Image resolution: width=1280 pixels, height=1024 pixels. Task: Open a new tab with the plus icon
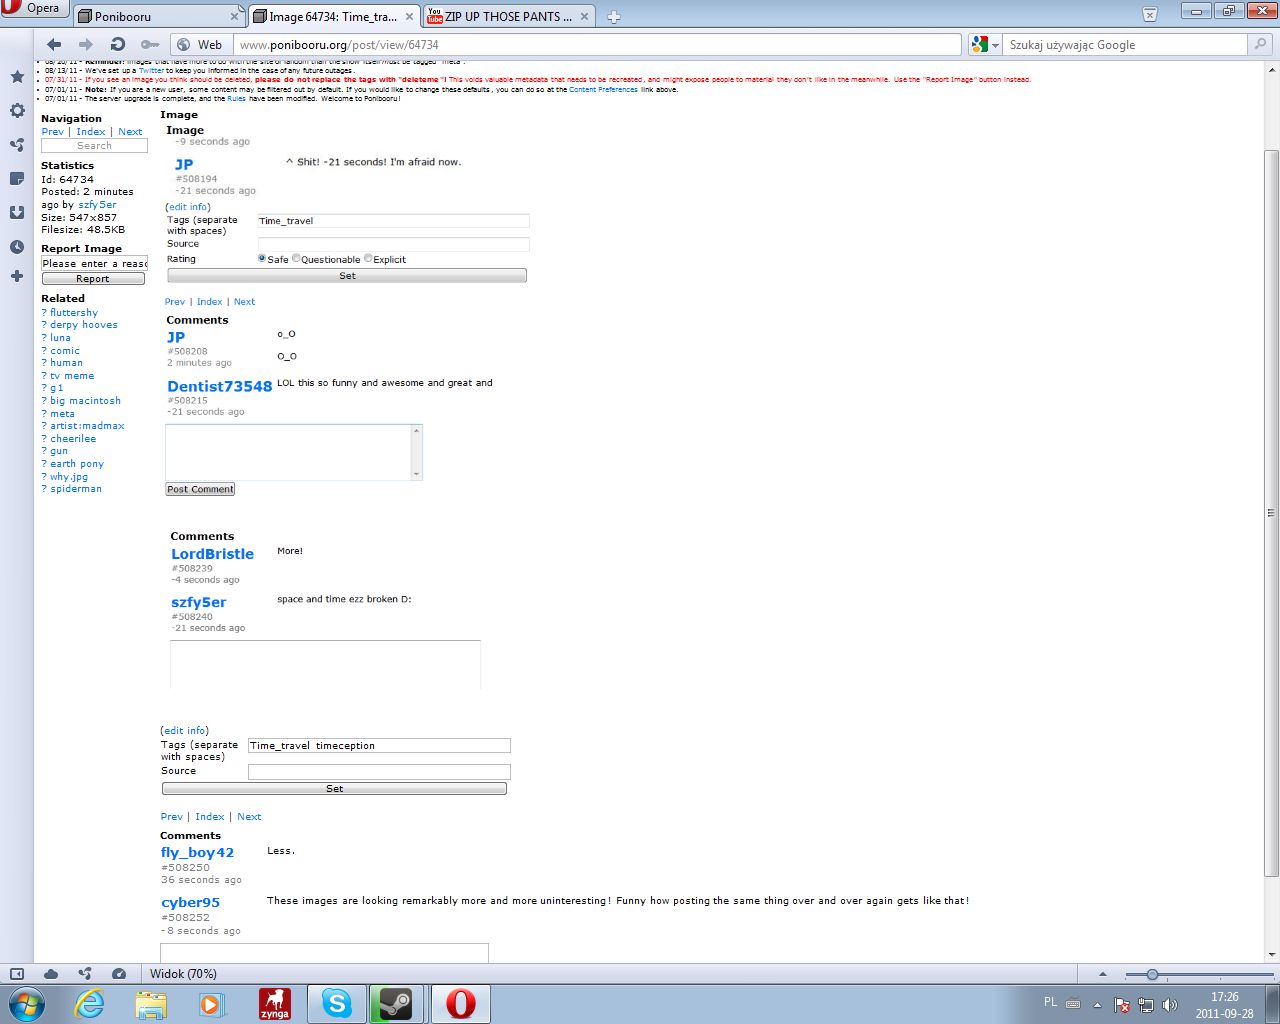click(614, 16)
